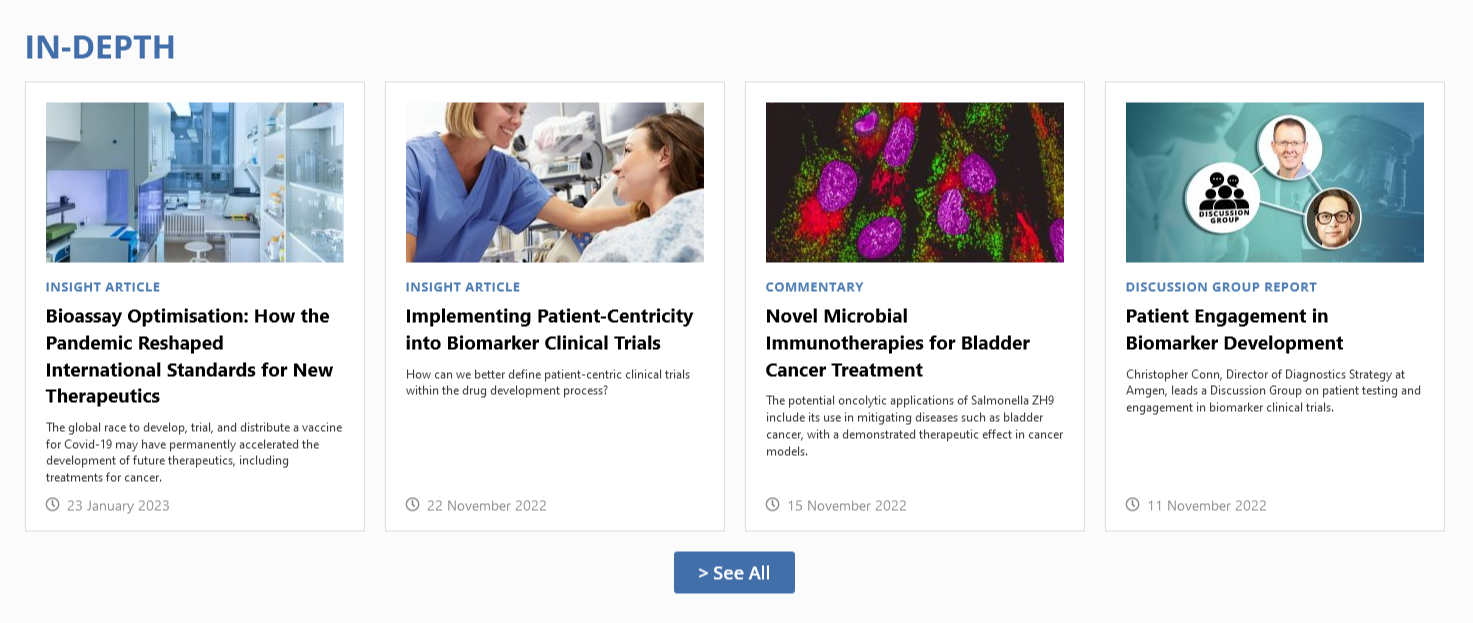1473x623 pixels.
Task: Click the Discussion Group Report category label
Action: click(x=1221, y=287)
